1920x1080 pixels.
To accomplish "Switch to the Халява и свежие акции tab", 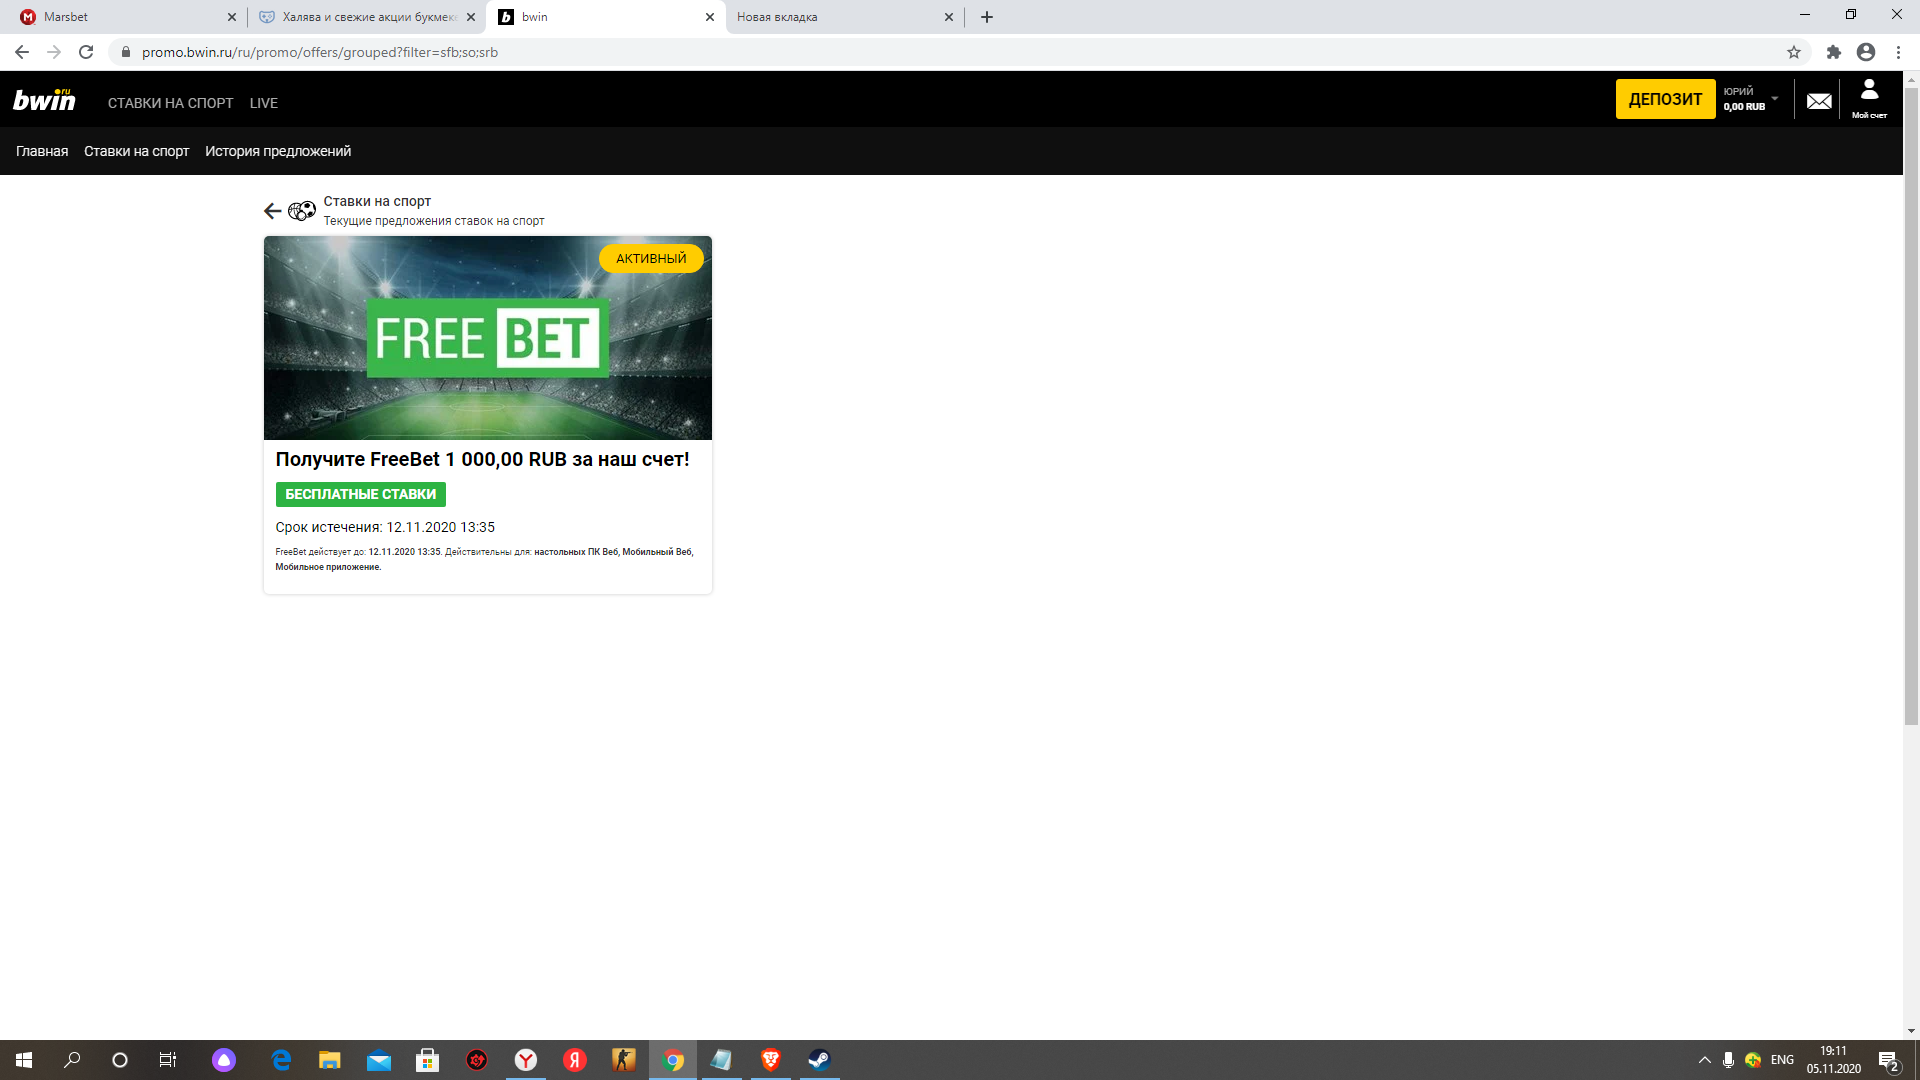I will tap(366, 17).
